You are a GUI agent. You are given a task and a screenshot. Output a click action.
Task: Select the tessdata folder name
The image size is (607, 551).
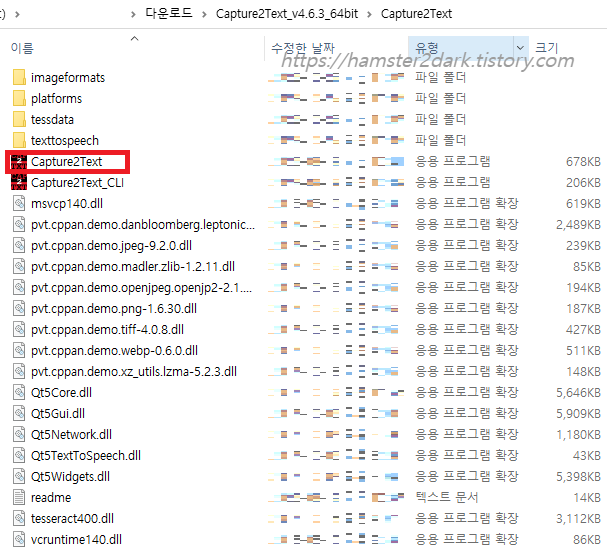(52, 119)
